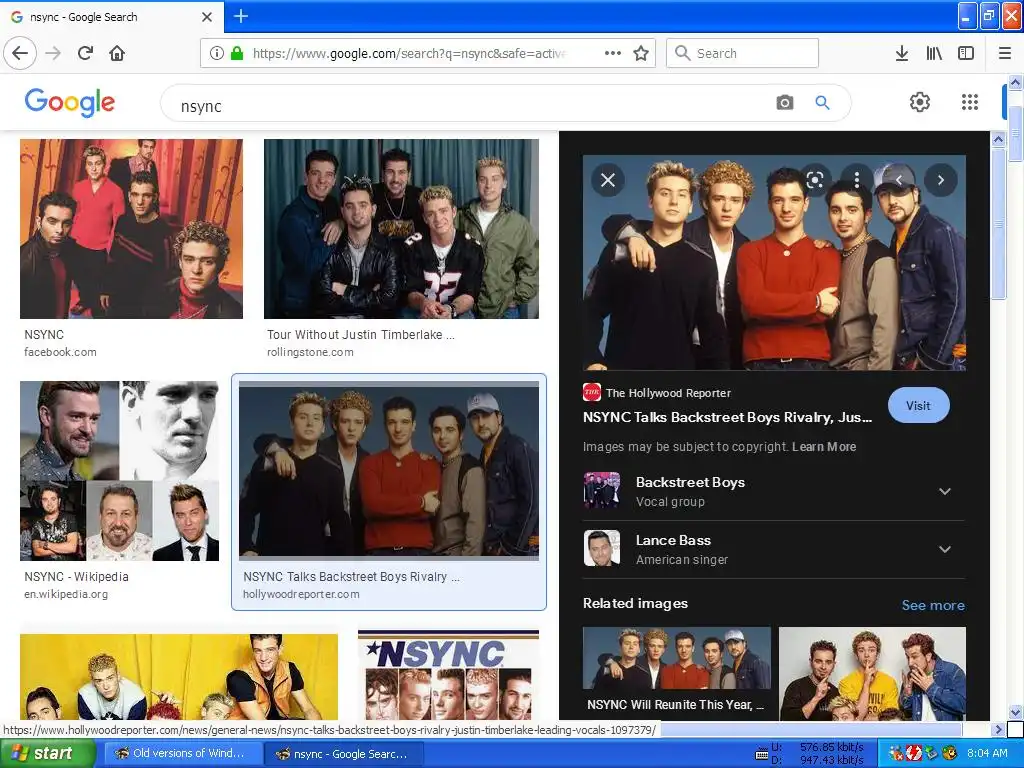
Task: Click the blue Visit button
Action: 918,406
